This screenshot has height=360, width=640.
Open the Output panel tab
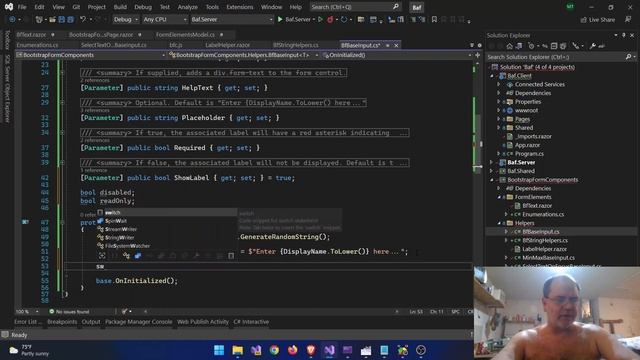[x=91, y=322]
